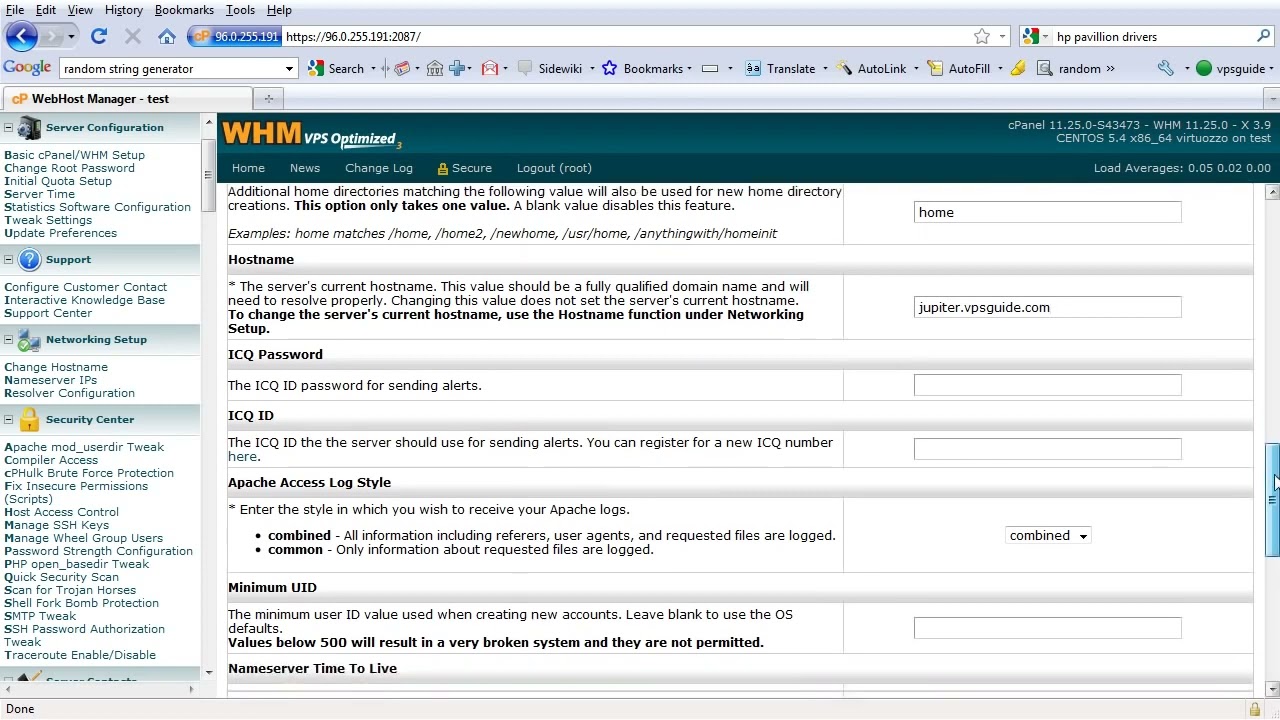Open the File menu
Image resolution: width=1280 pixels, height=720 pixels.
(15, 10)
